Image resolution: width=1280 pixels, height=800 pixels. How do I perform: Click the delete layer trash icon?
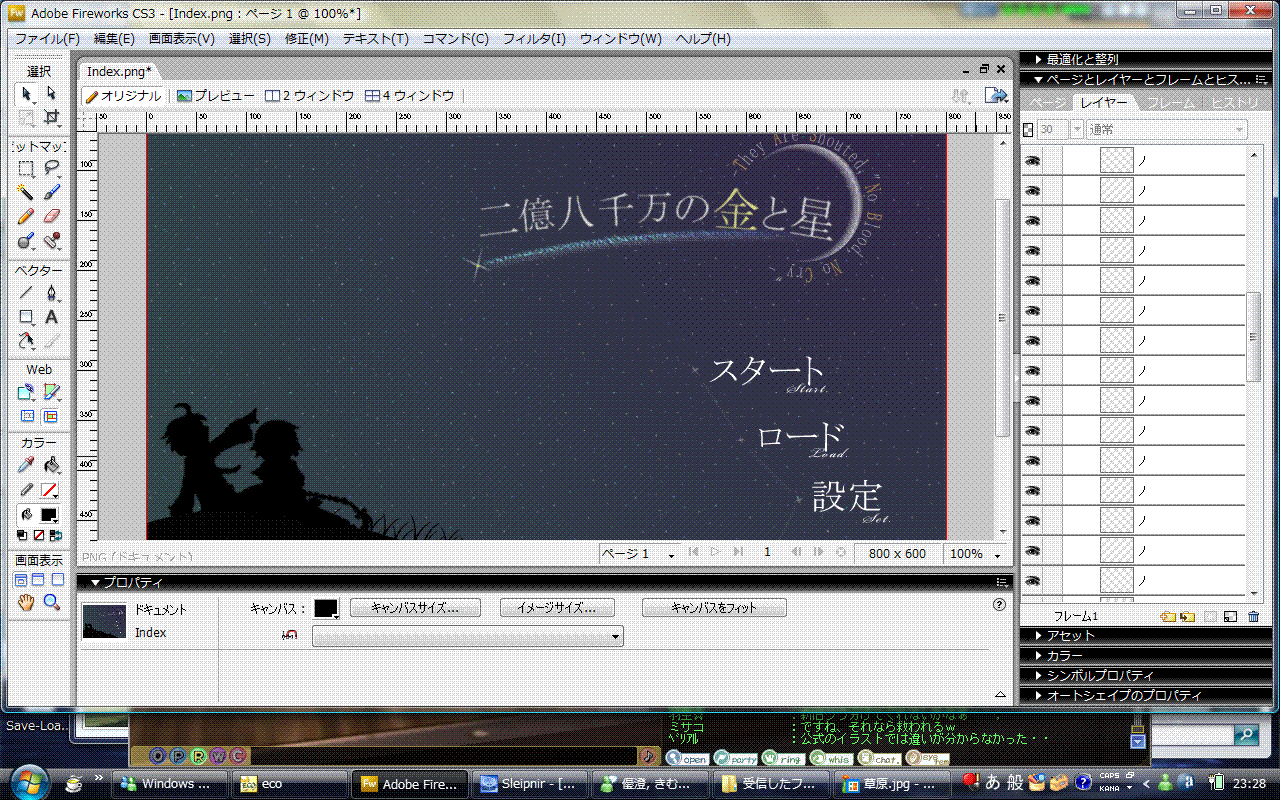tap(1254, 617)
